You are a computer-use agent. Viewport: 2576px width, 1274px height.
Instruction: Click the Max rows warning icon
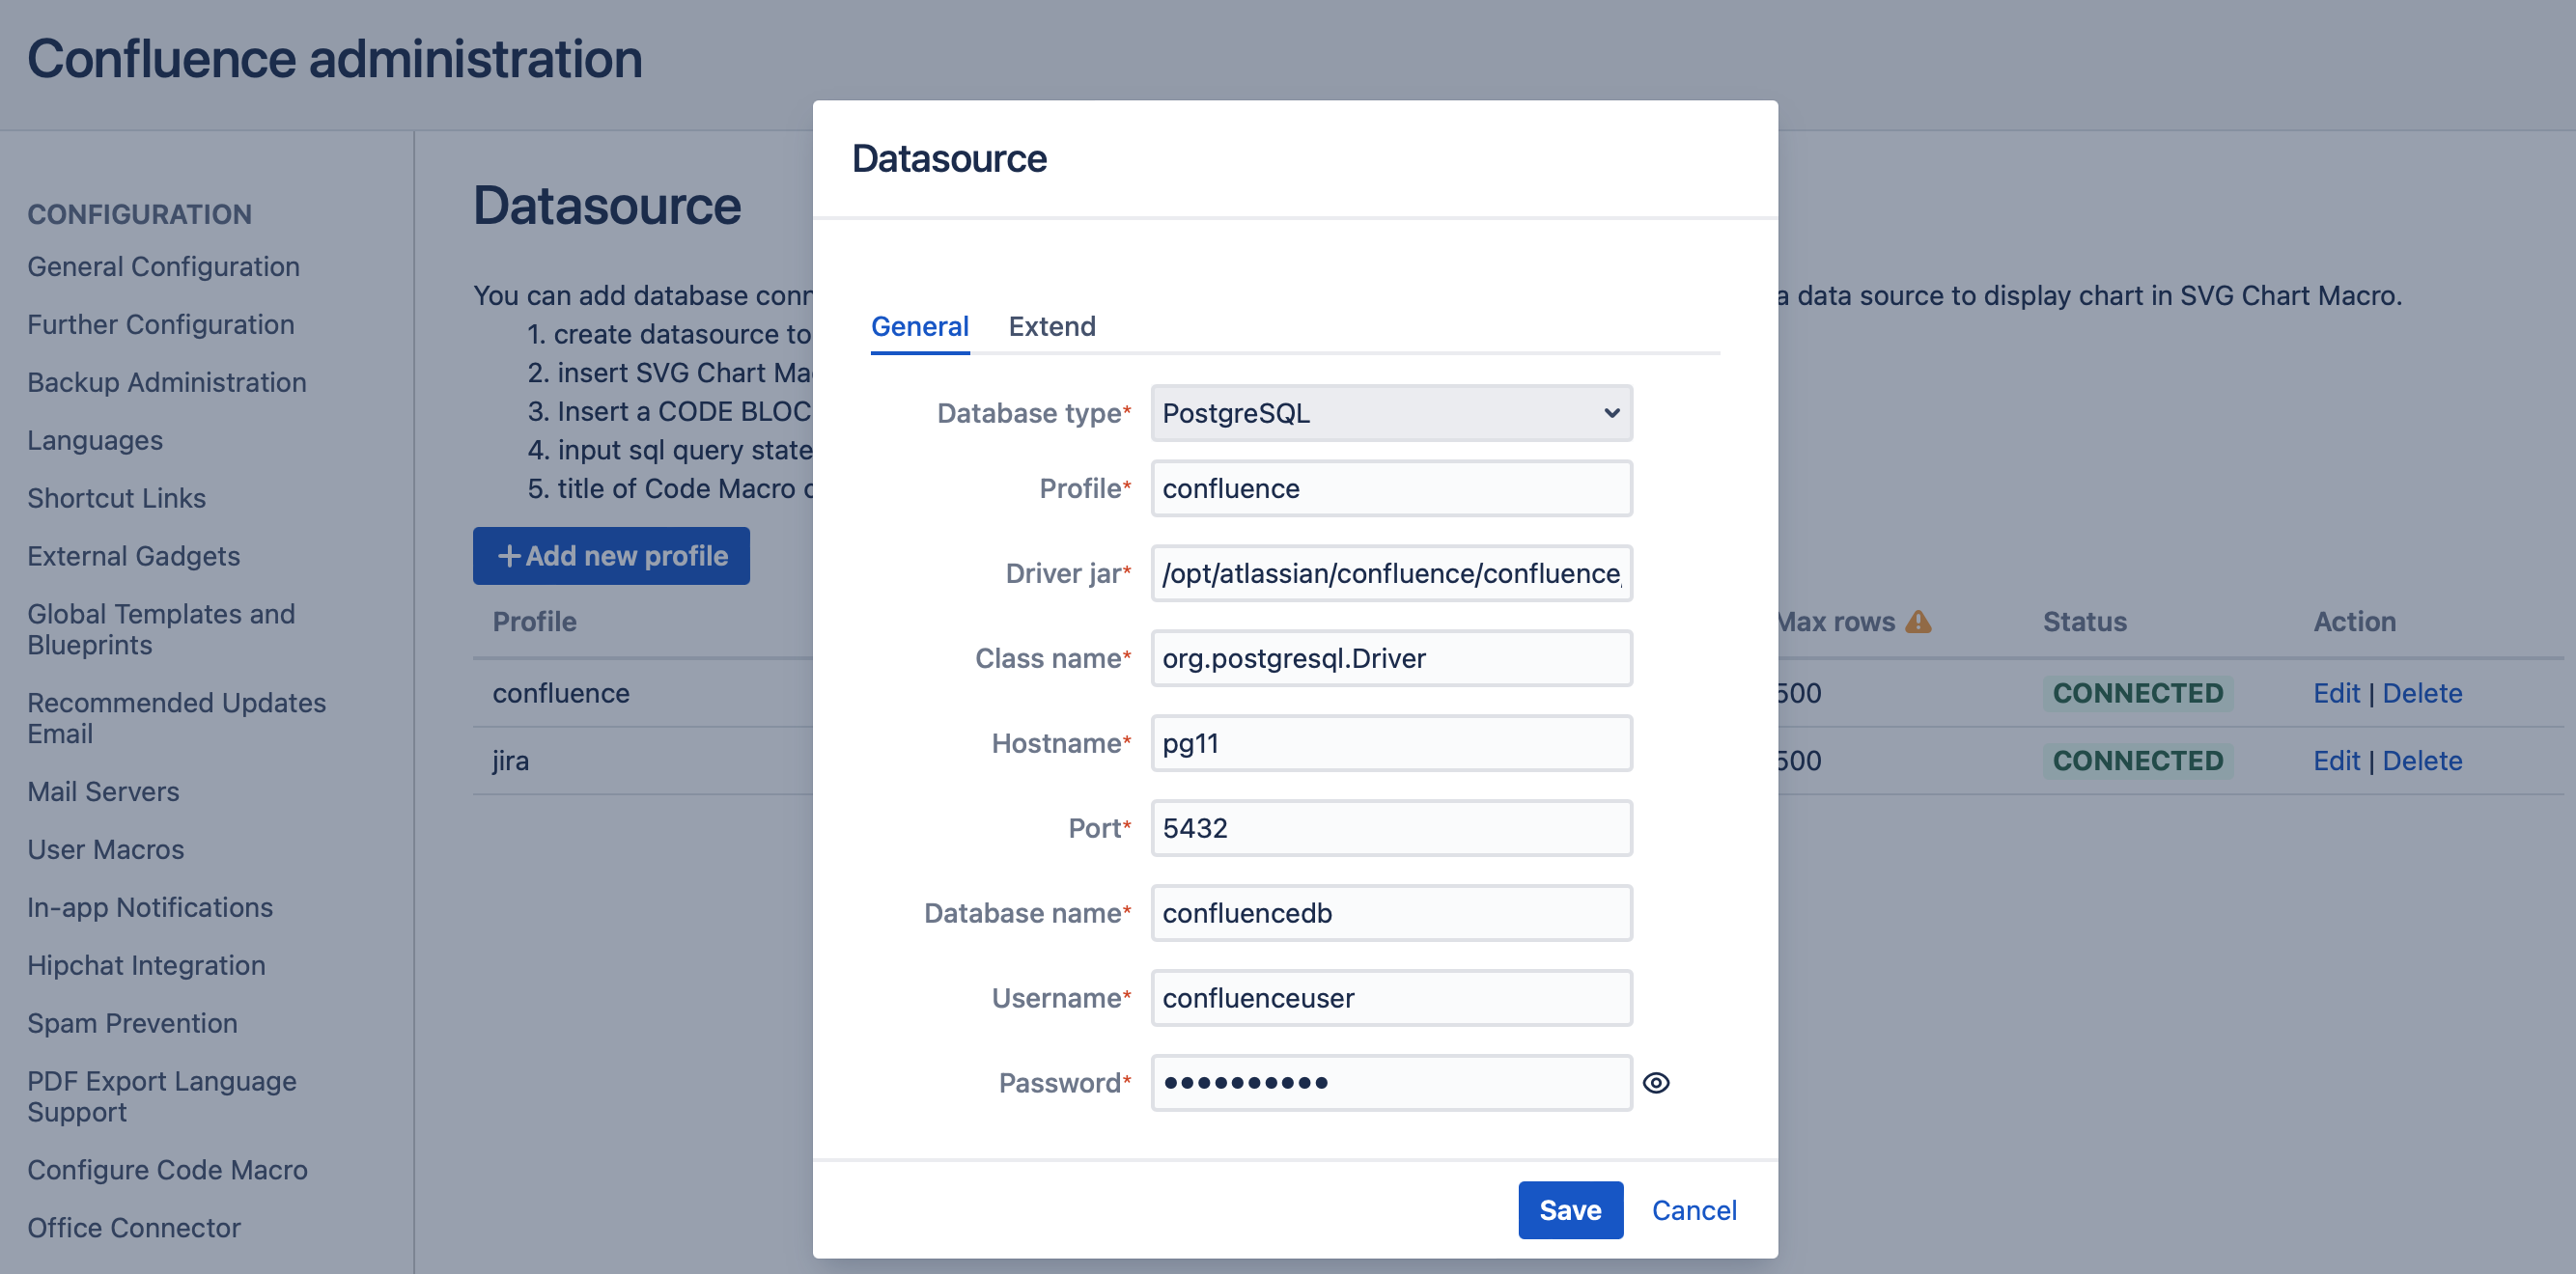1918,621
